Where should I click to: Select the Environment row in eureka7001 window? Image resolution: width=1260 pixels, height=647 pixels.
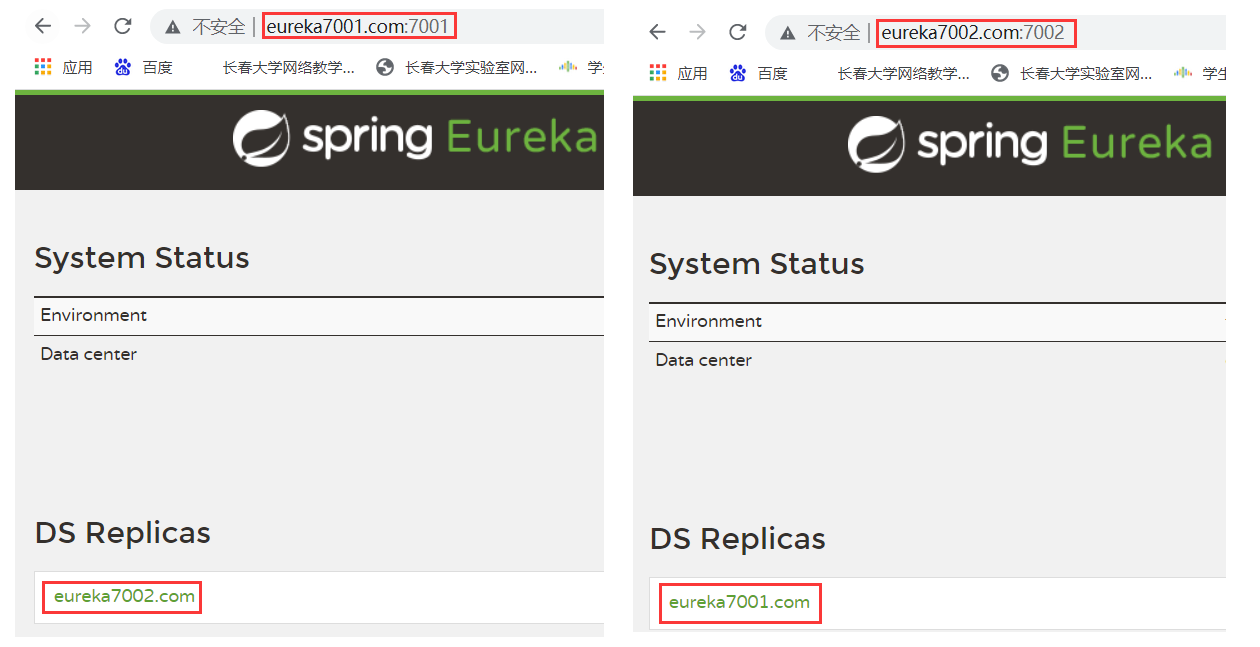click(x=319, y=316)
